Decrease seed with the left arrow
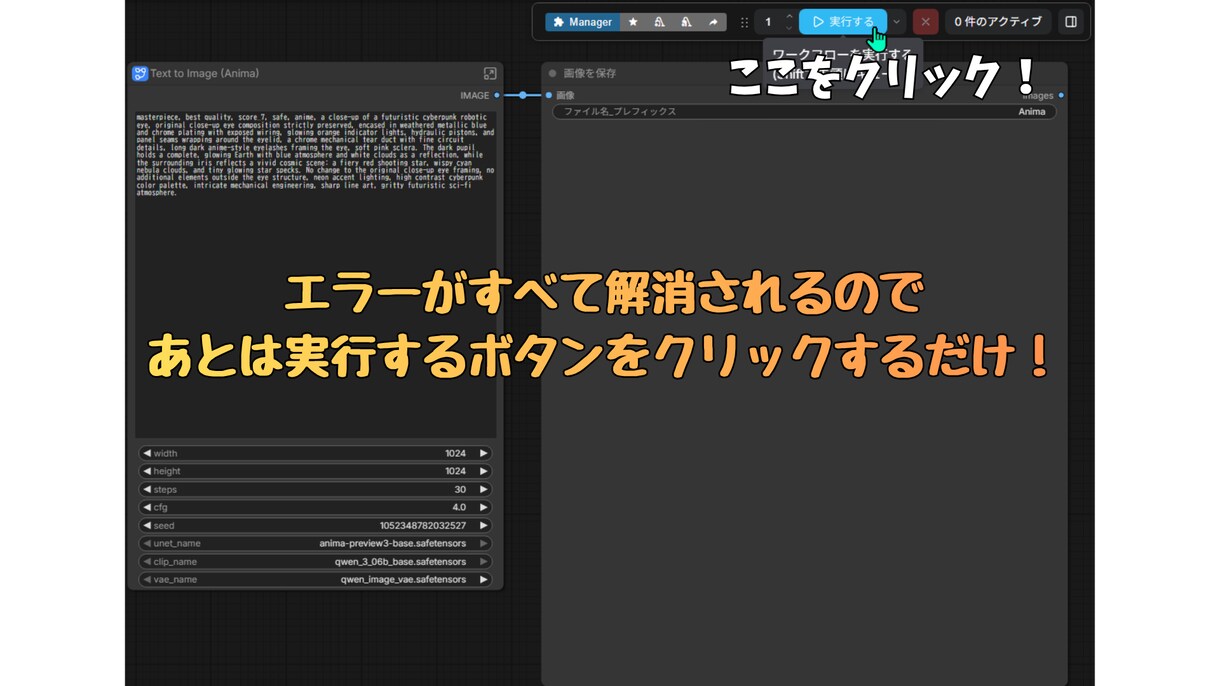 click(146, 525)
